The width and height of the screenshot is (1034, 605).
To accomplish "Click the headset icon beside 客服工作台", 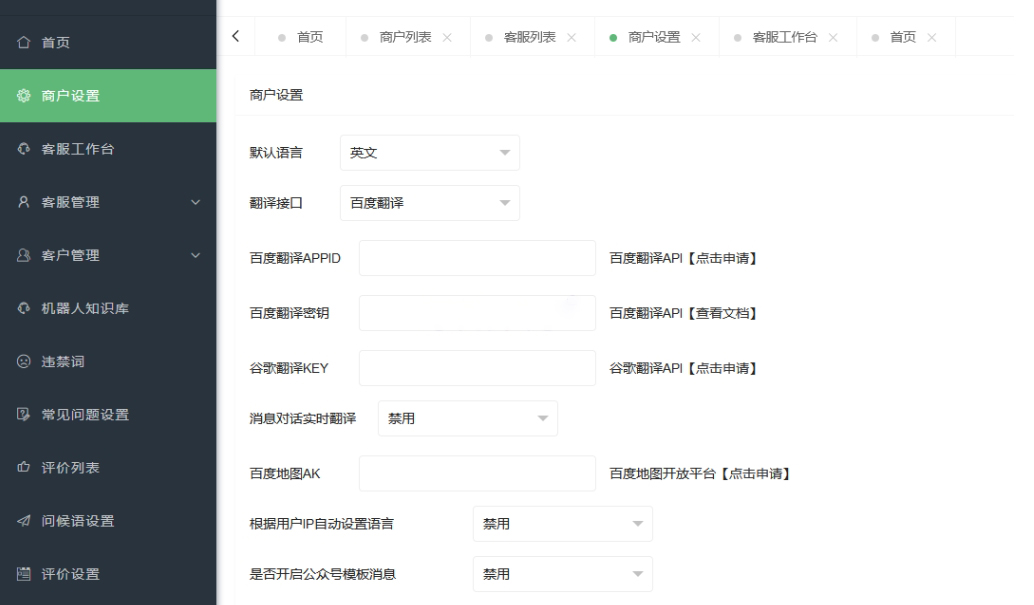I will point(24,149).
